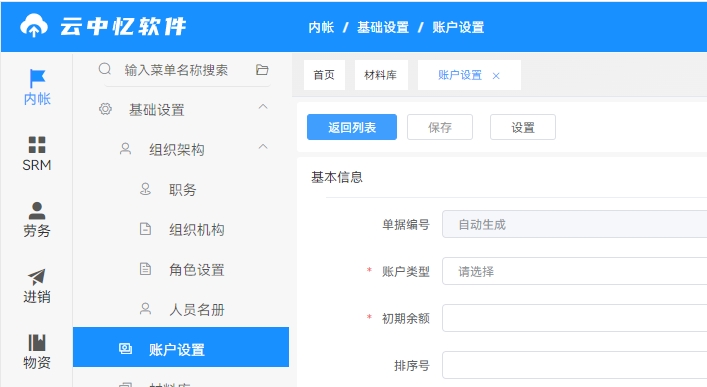Collapse the 组织架构 submenu chevron
Viewport: 707px width, 387px height.
click(263, 147)
